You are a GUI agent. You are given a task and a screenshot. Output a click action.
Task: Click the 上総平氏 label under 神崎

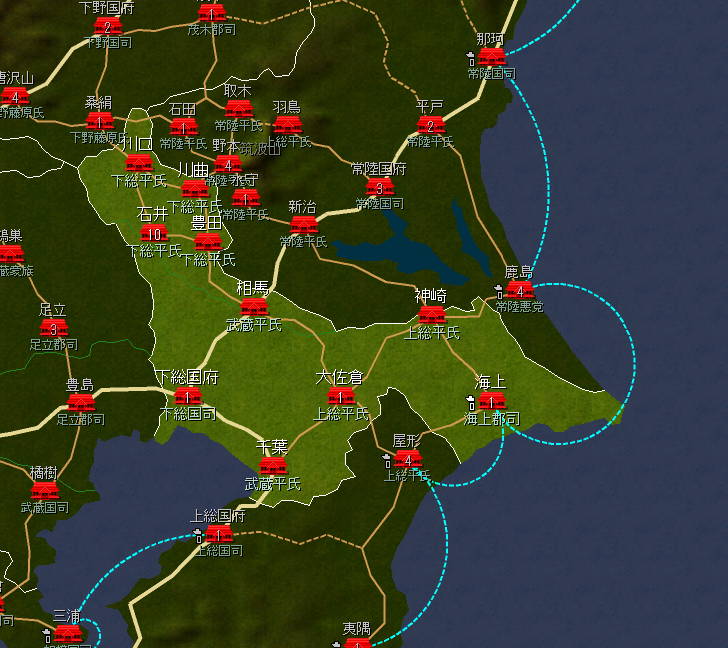click(x=432, y=333)
